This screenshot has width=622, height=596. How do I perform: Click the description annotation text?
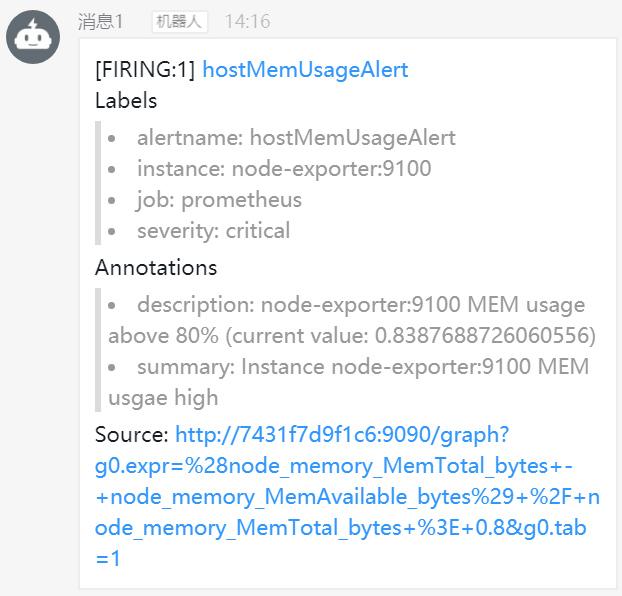(352, 320)
